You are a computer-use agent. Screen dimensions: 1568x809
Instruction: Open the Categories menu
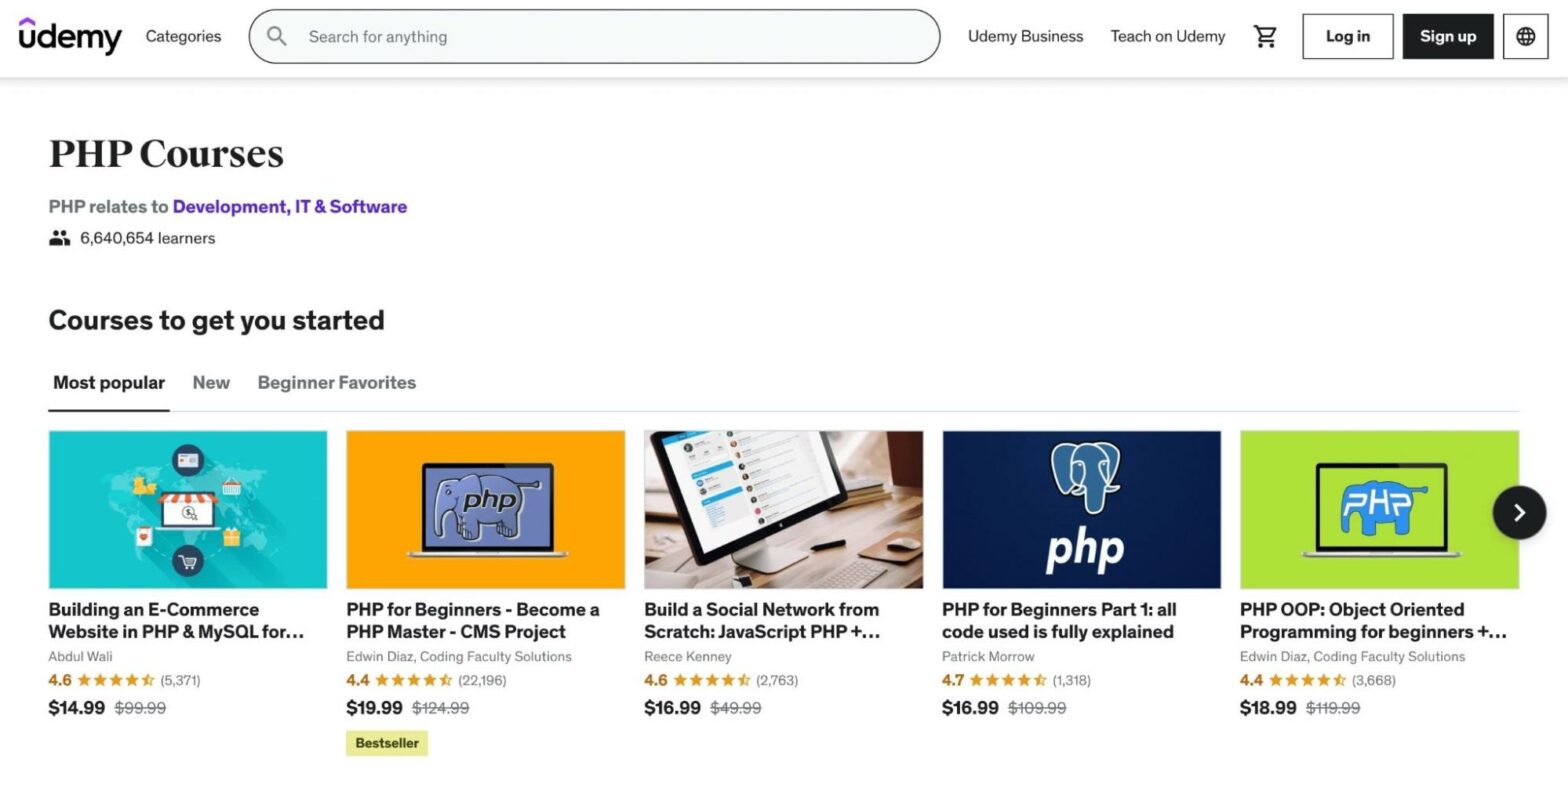tap(183, 36)
